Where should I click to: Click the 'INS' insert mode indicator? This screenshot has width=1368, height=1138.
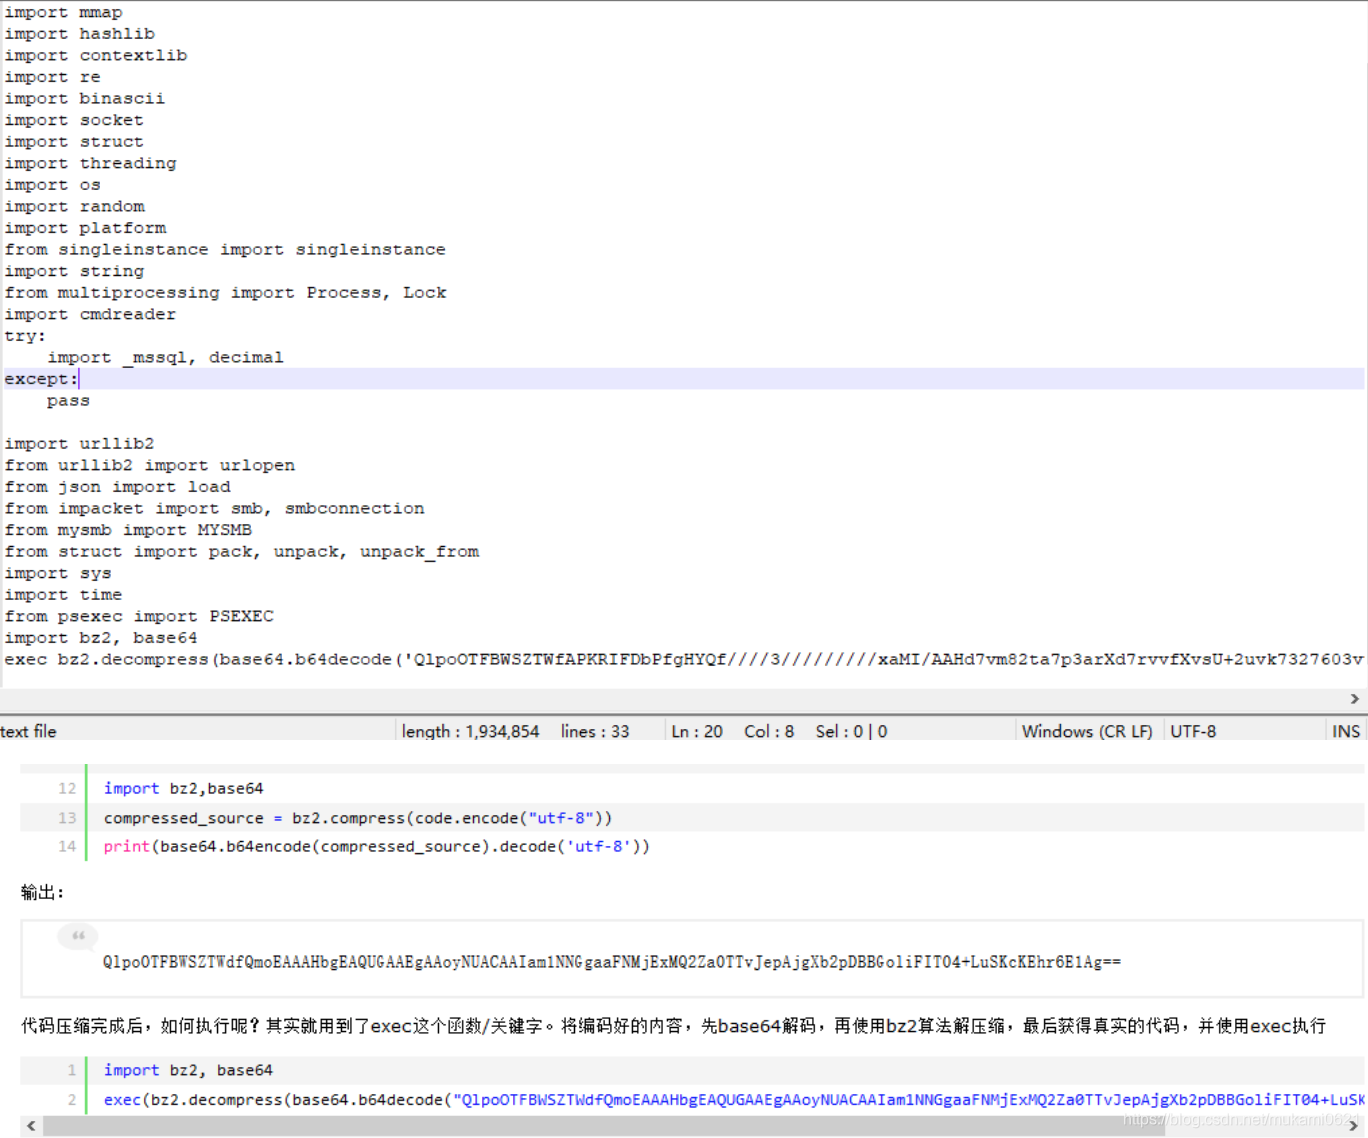pos(1346,731)
